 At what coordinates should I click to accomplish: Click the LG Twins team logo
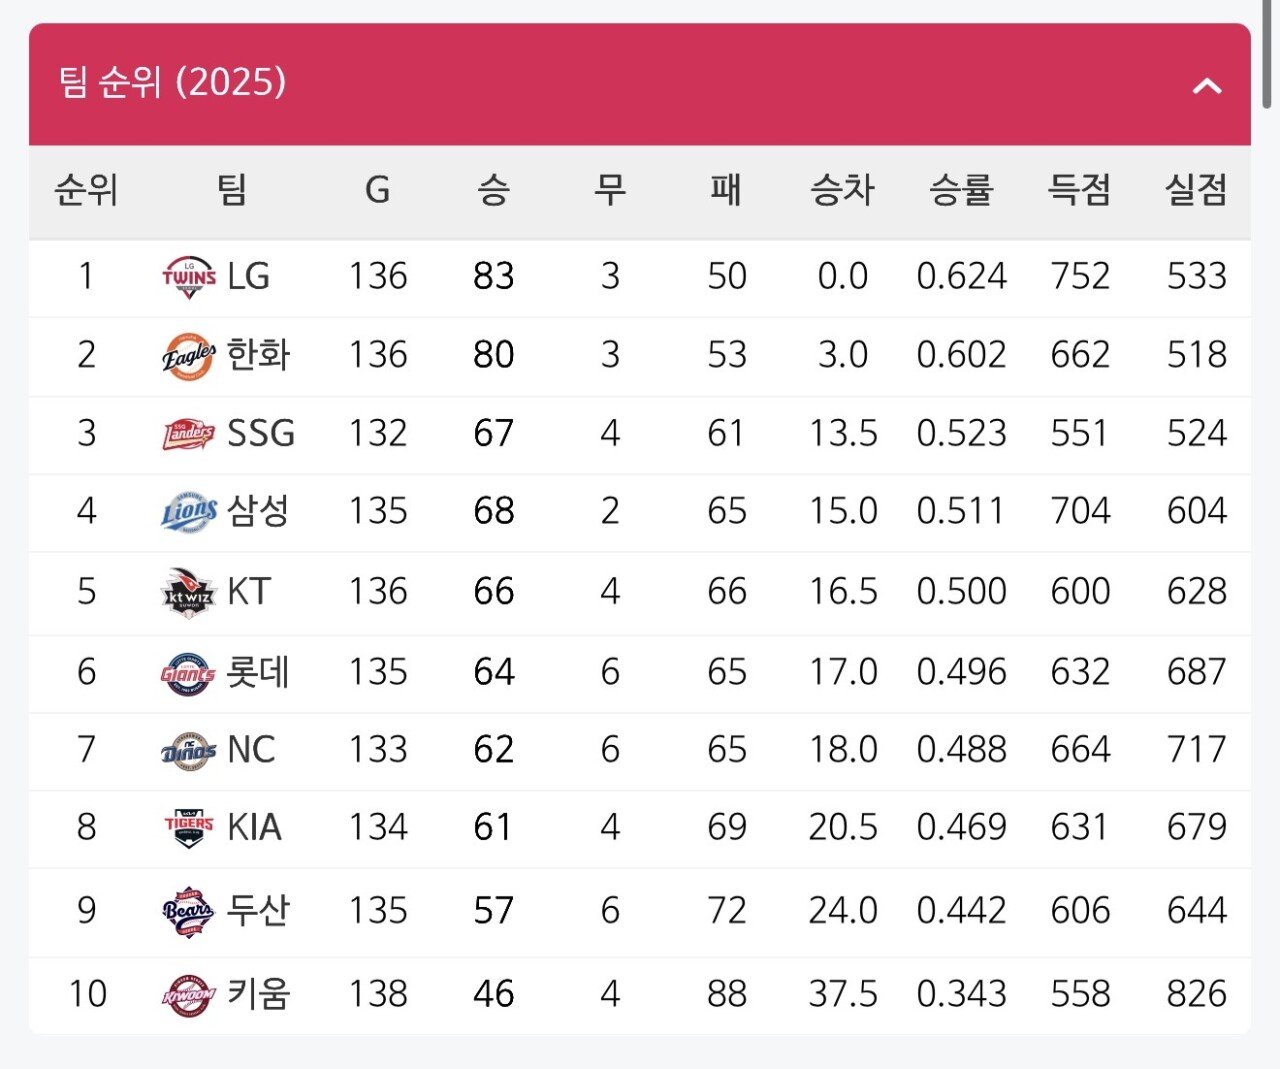click(189, 277)
